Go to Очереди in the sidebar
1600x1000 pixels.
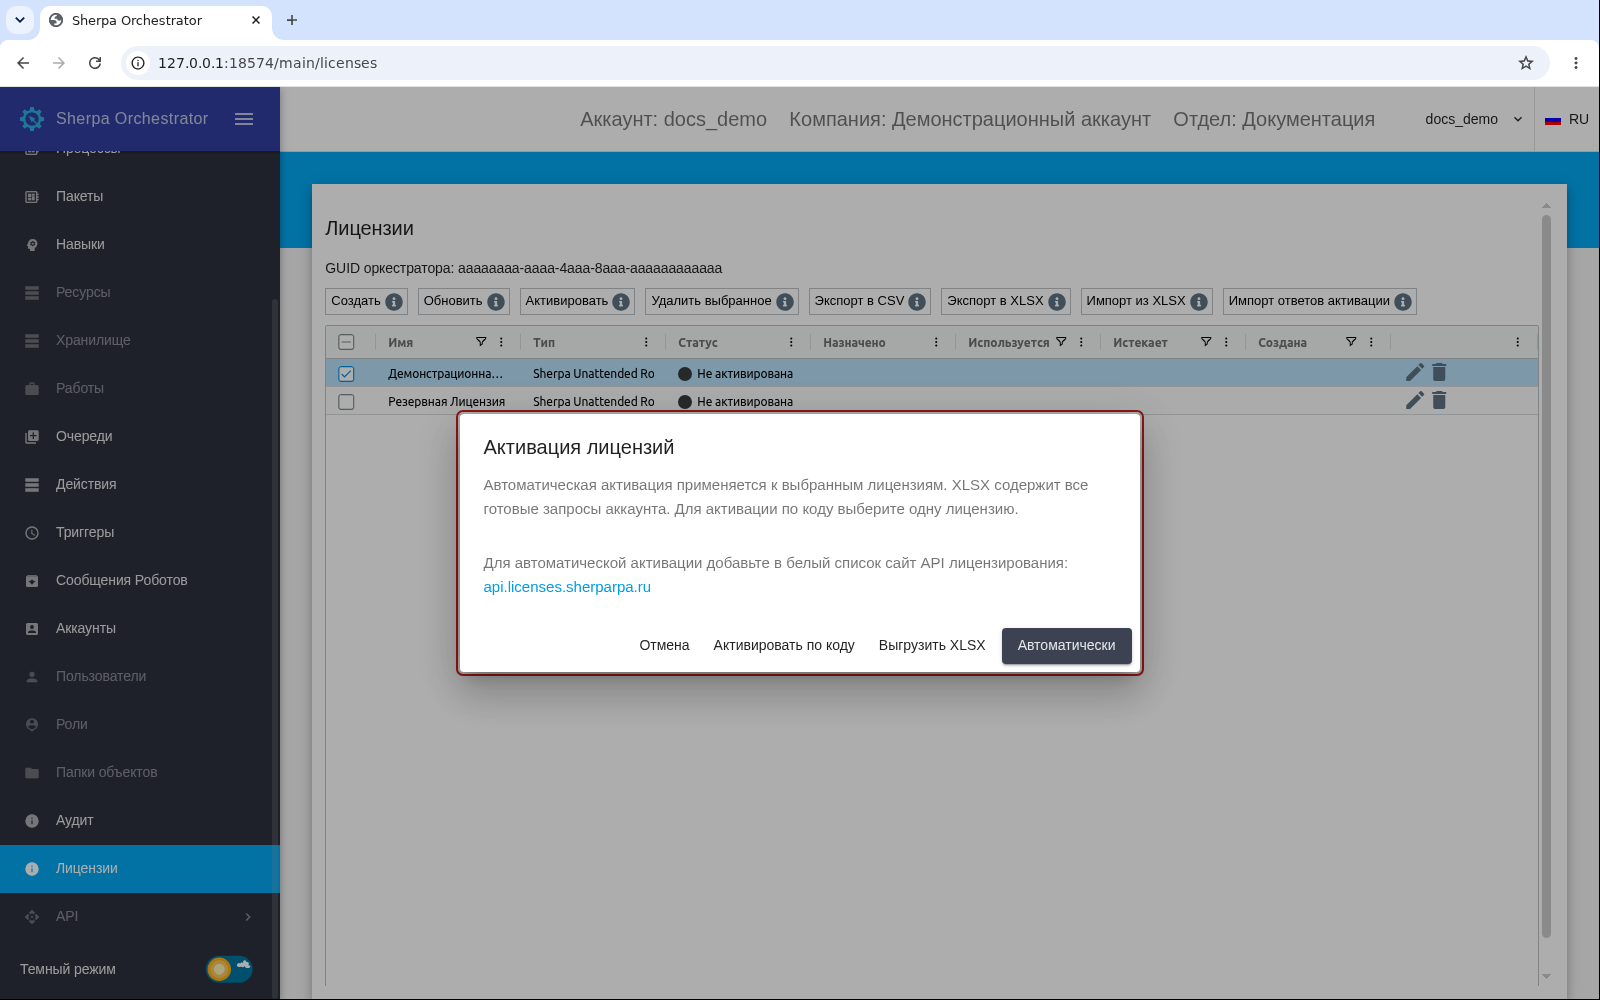click(139, 436)
